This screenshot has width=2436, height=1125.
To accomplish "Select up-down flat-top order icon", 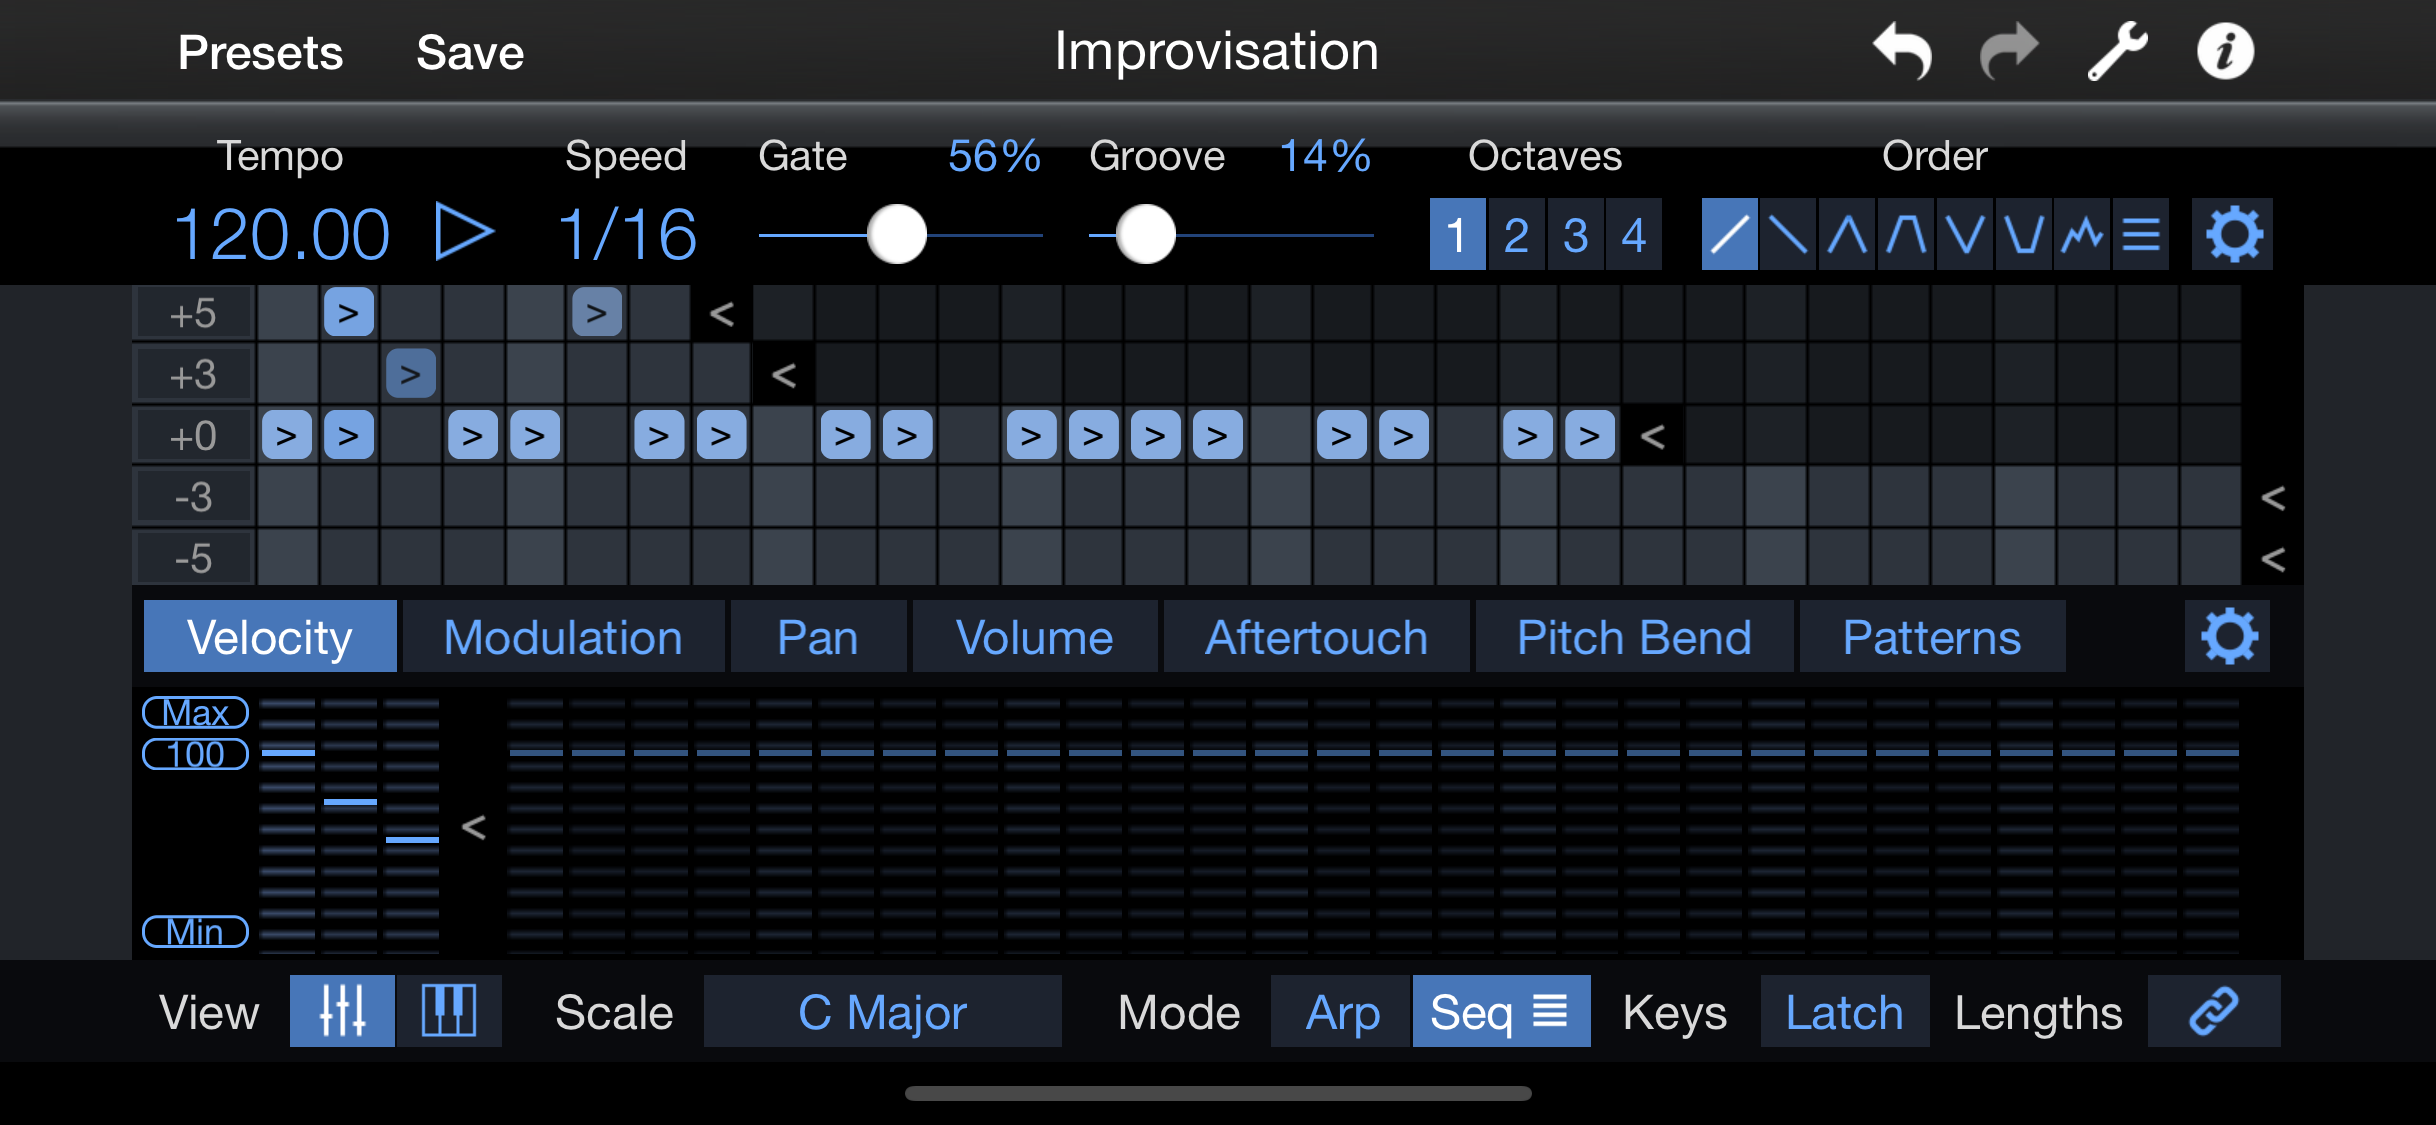I will point(1906,235).
